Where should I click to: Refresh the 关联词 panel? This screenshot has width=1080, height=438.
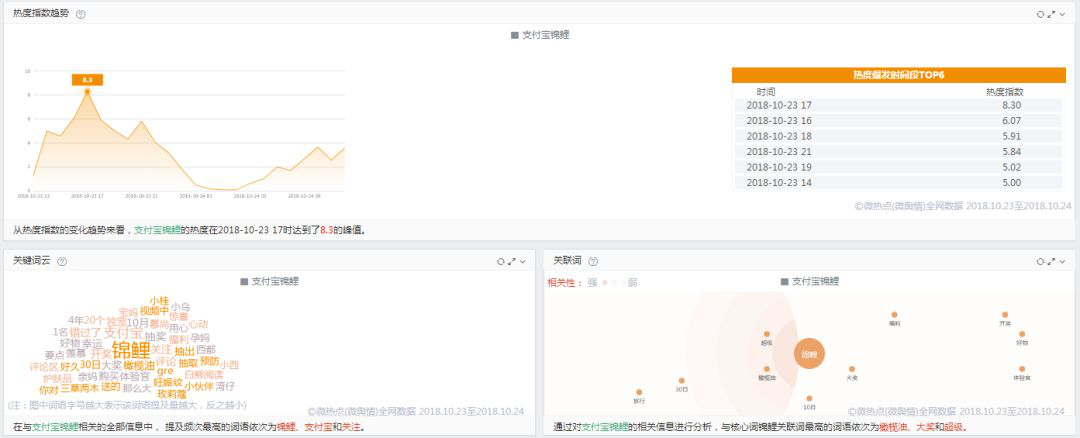(x=1040, y=261)
